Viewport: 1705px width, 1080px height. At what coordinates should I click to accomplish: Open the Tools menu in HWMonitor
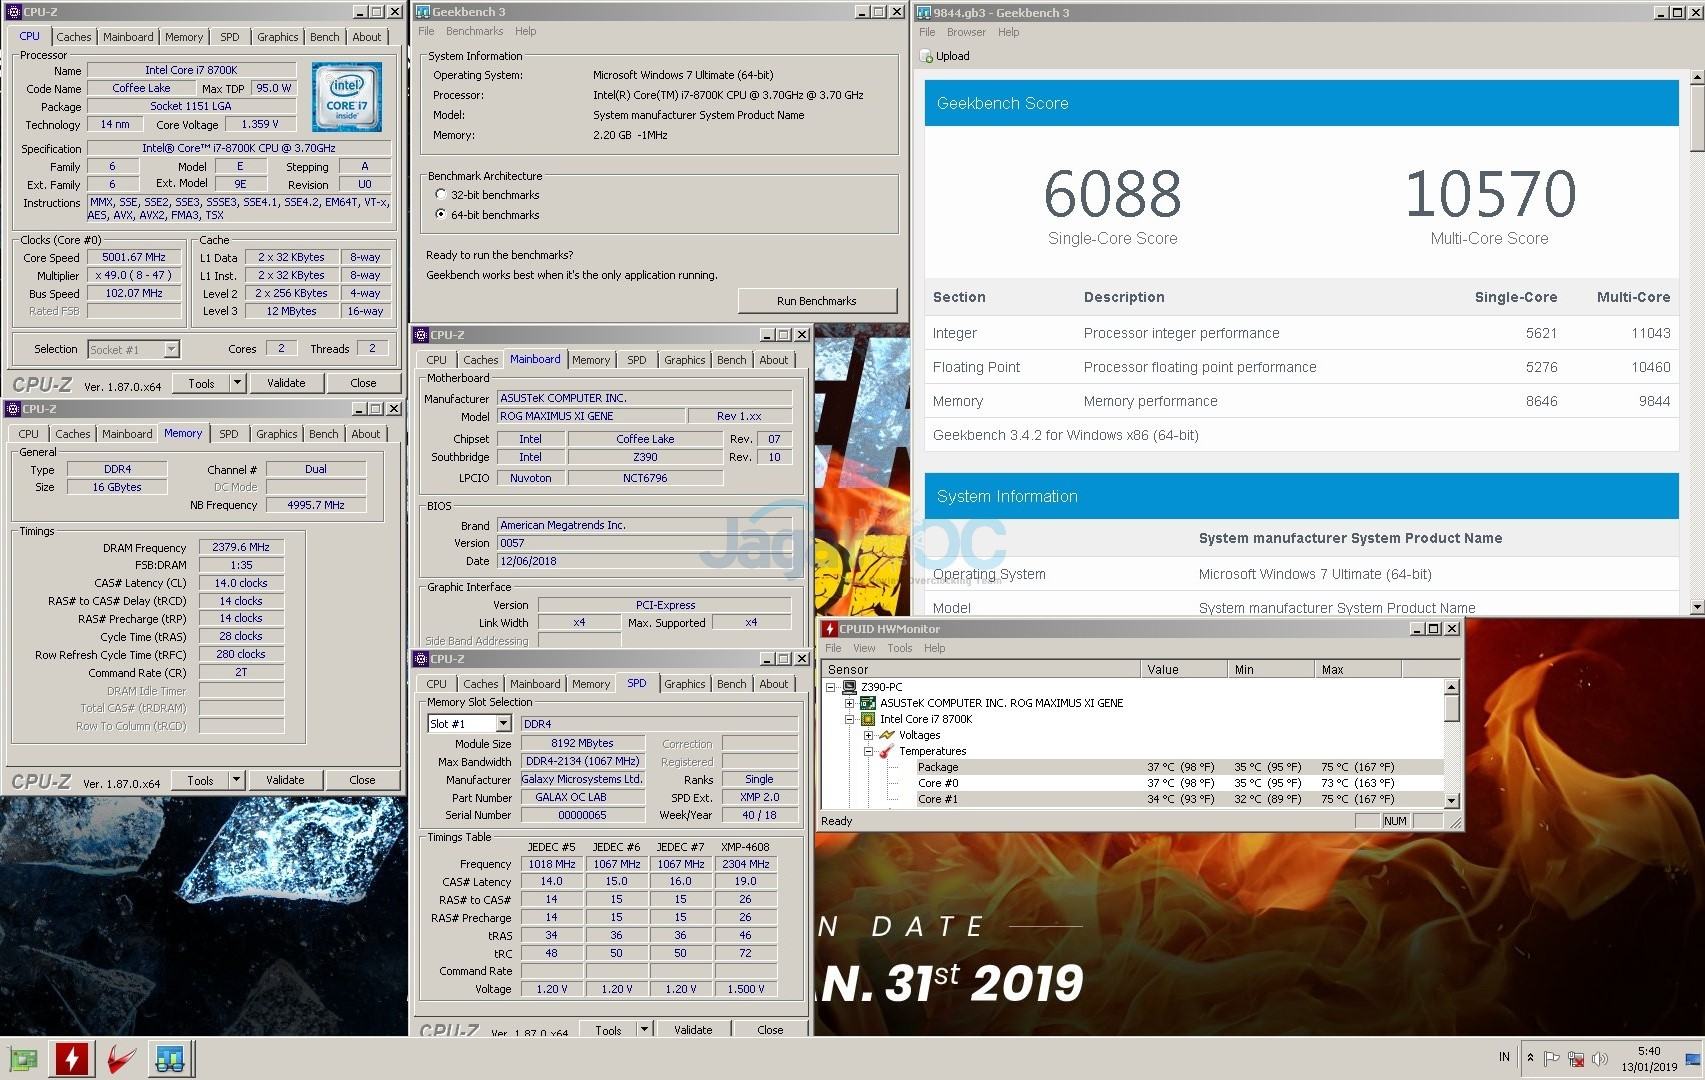pyautogui.click(x=899, y=648)
